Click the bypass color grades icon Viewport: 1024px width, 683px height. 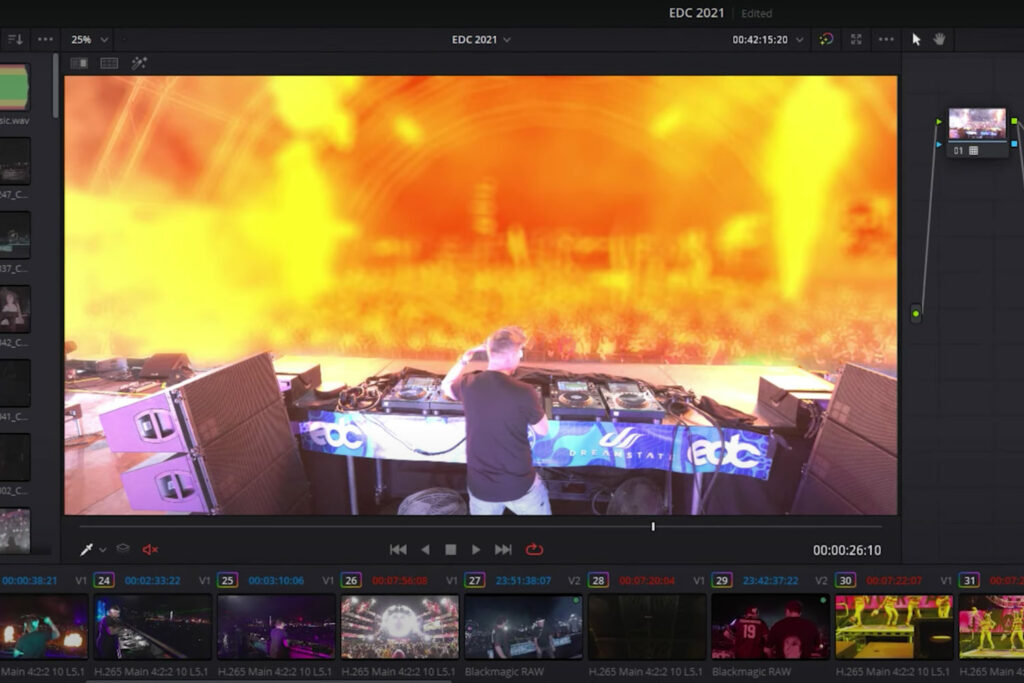pyautogui.click(x=825, y=40)
